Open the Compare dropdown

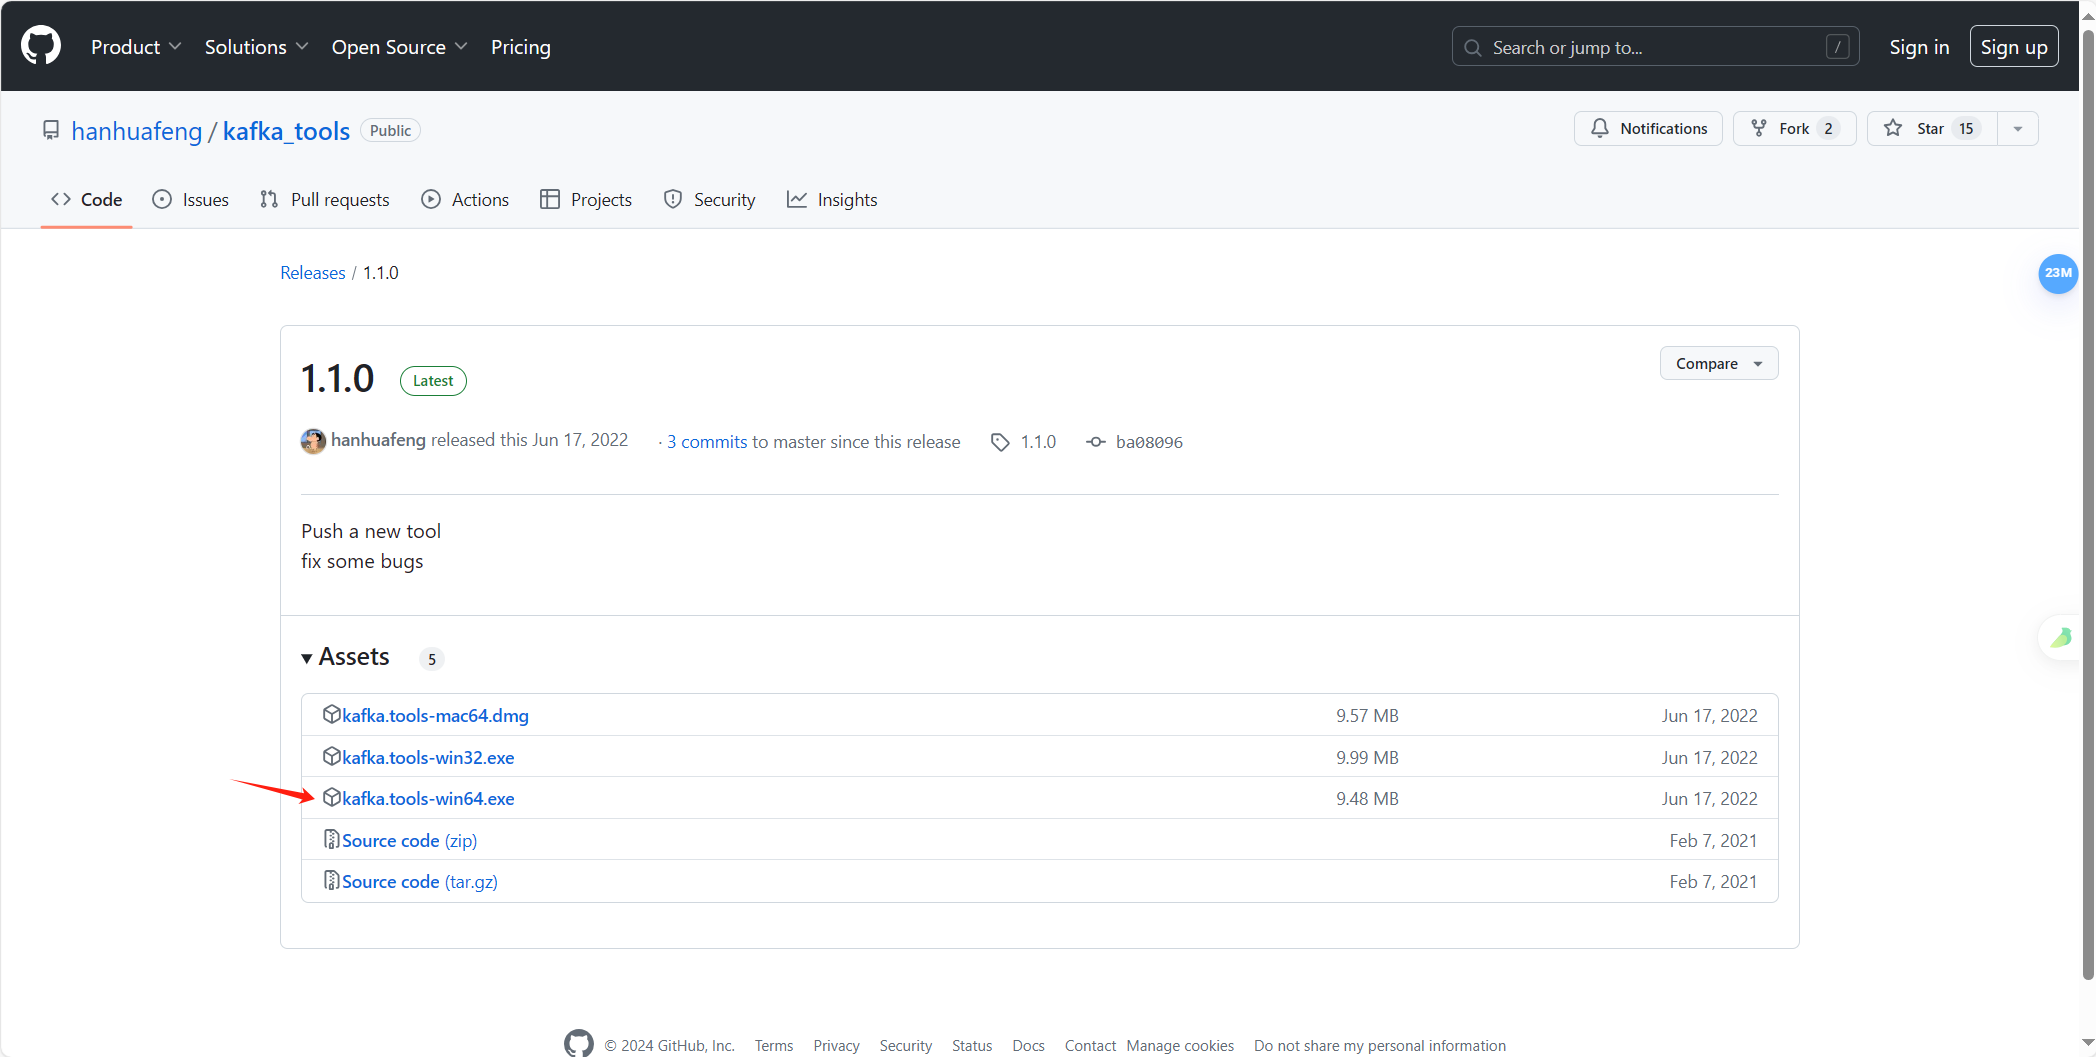(x=1719, y=363)
